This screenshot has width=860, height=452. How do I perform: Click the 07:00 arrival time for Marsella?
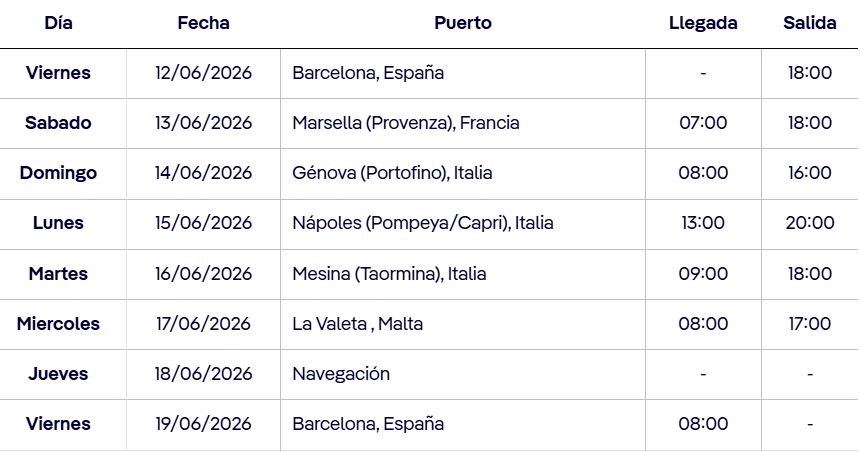703,123
